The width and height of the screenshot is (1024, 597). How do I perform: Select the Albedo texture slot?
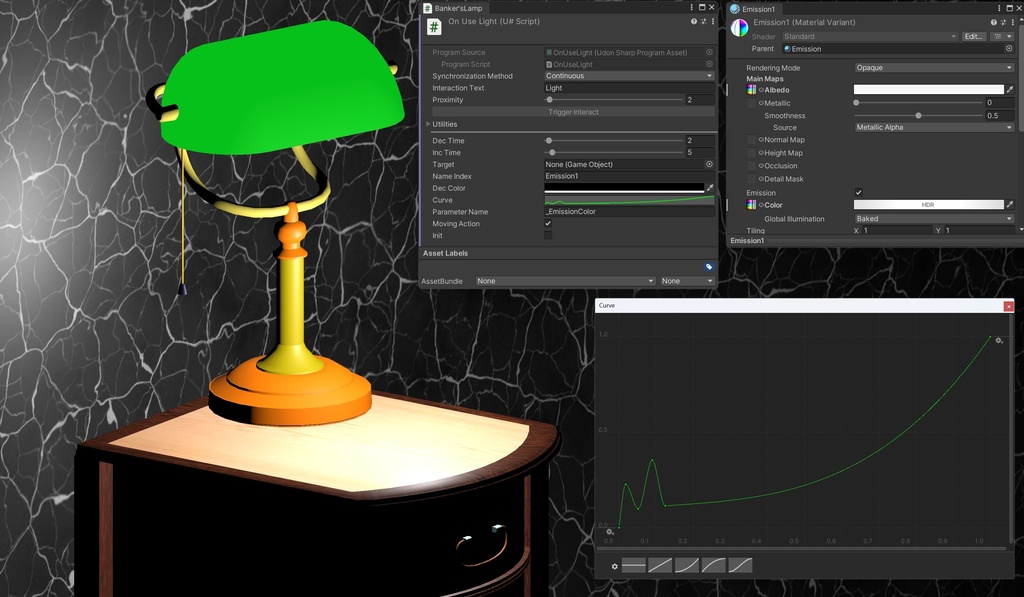point(752,89)
